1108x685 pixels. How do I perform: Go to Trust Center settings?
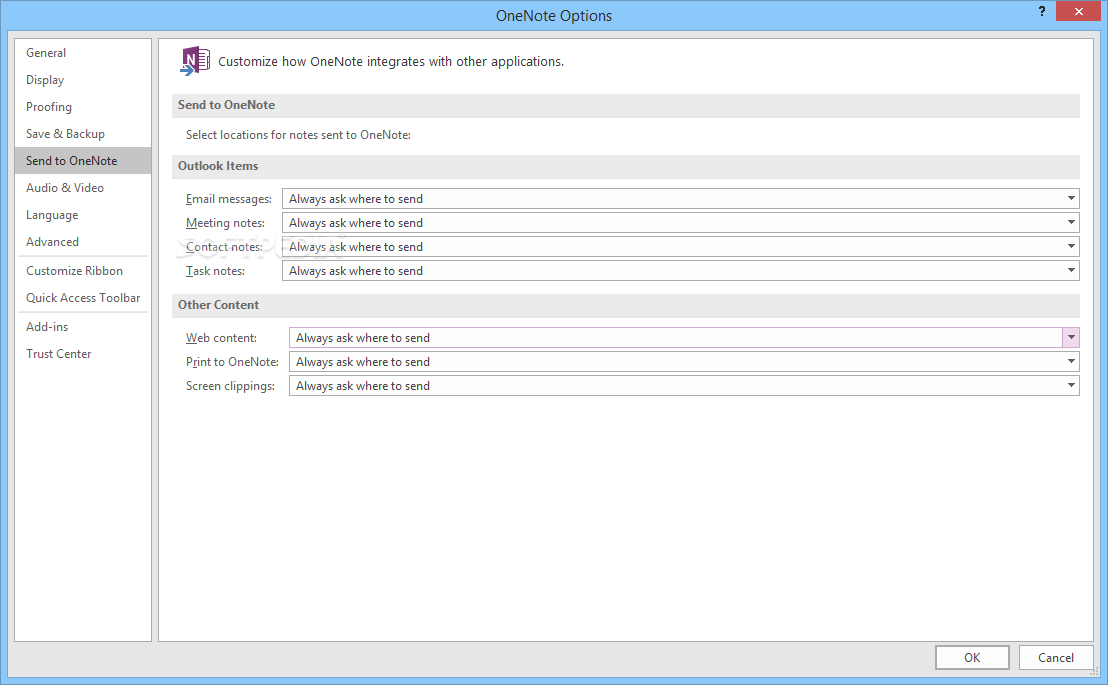[83, 353]
